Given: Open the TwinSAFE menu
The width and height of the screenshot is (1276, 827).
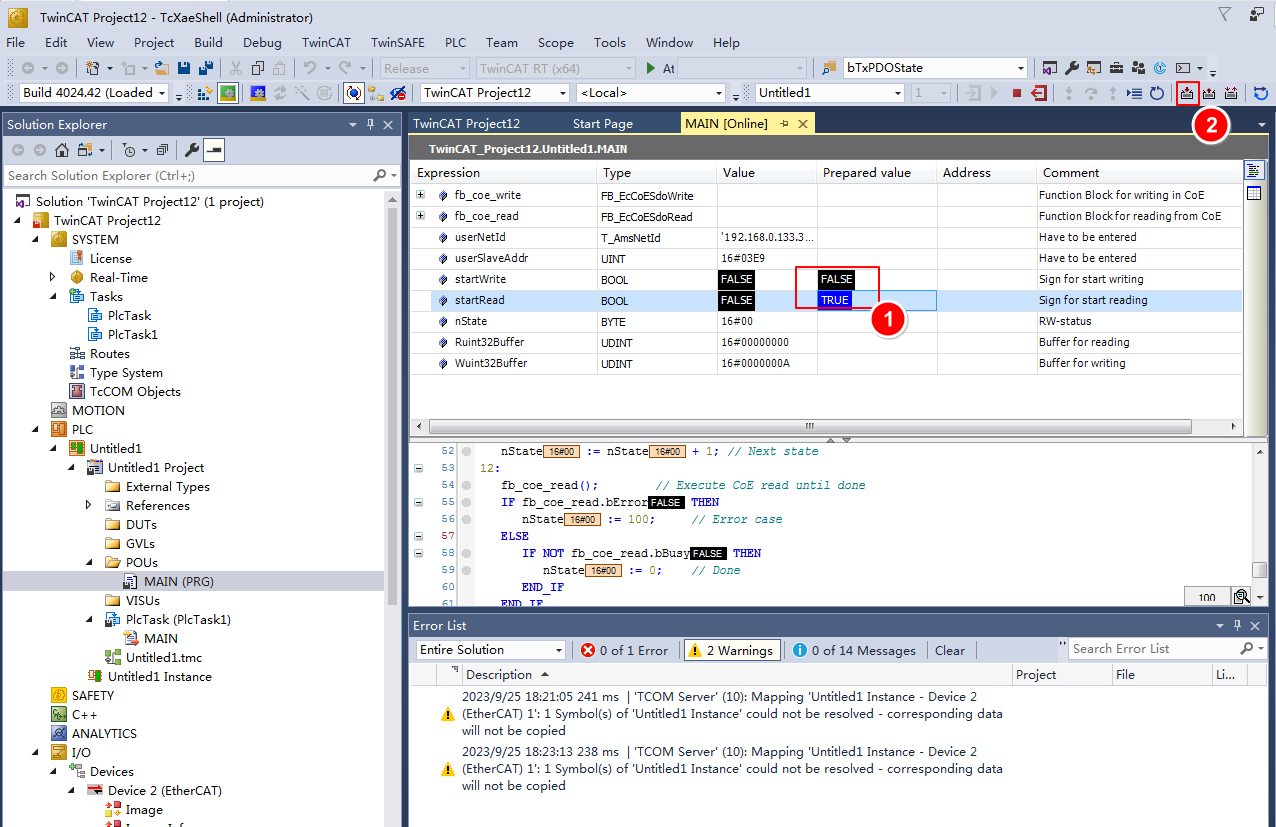Looking at the screenshot, I should point(398,43).
